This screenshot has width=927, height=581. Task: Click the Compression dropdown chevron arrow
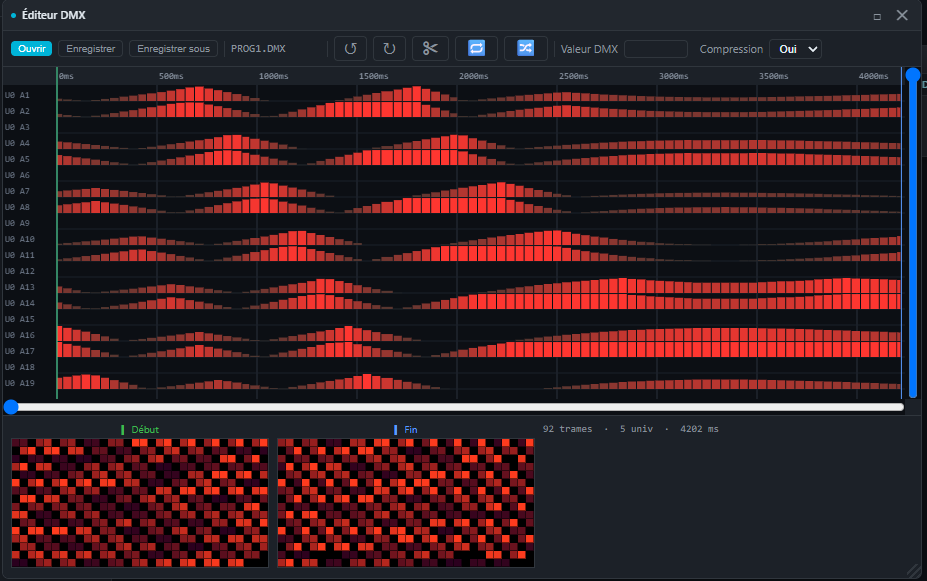[813, 49]
